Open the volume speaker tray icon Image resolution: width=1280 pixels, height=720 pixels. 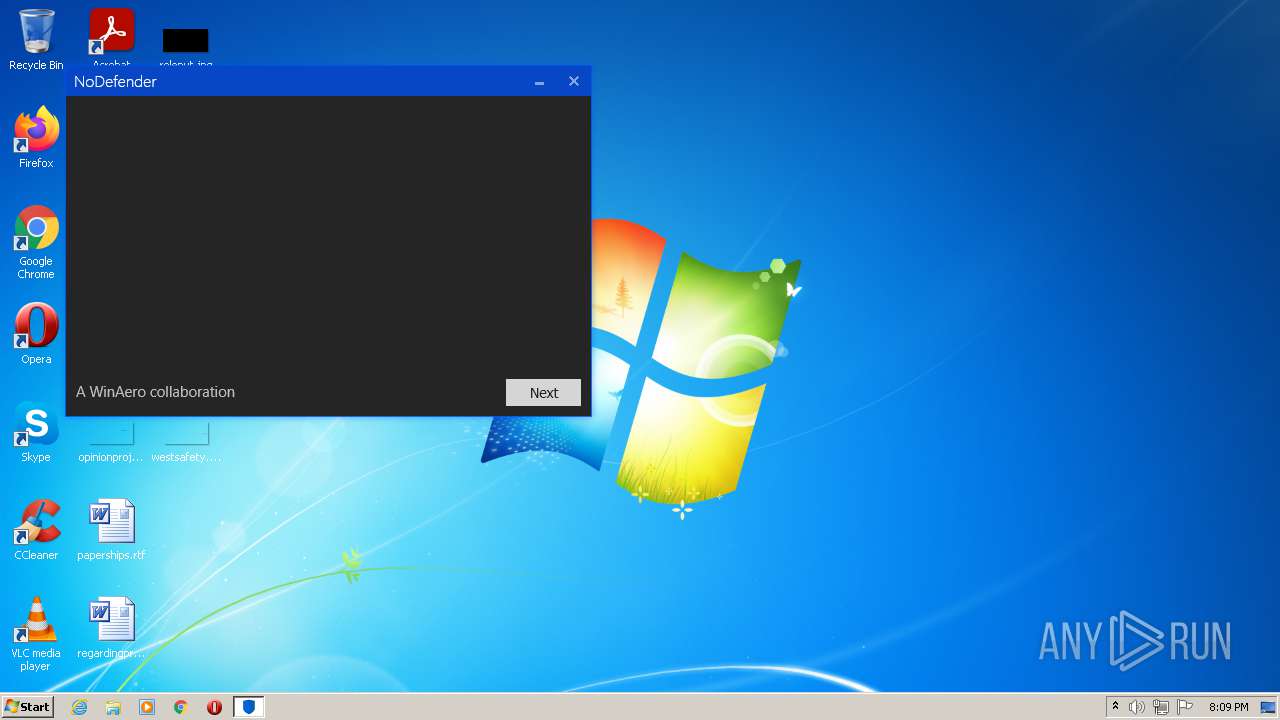1137,707
